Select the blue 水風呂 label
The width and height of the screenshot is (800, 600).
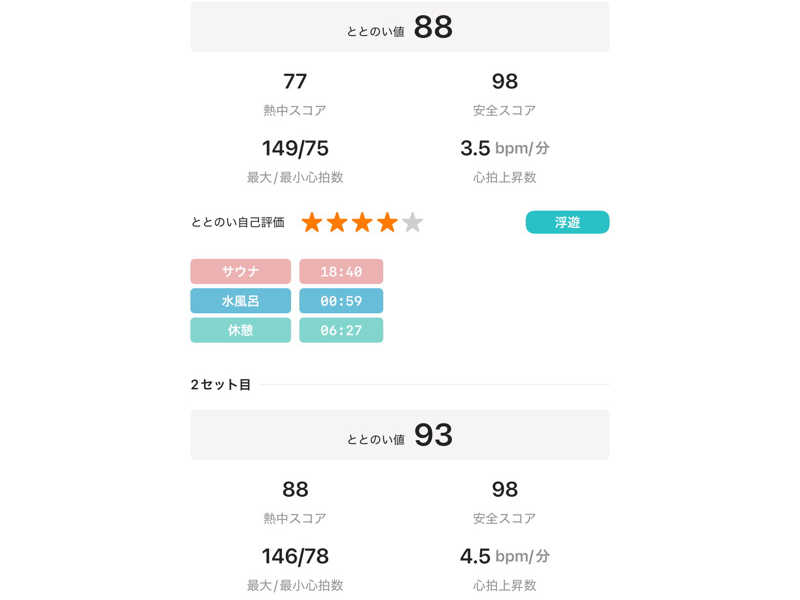coord(240,301)
